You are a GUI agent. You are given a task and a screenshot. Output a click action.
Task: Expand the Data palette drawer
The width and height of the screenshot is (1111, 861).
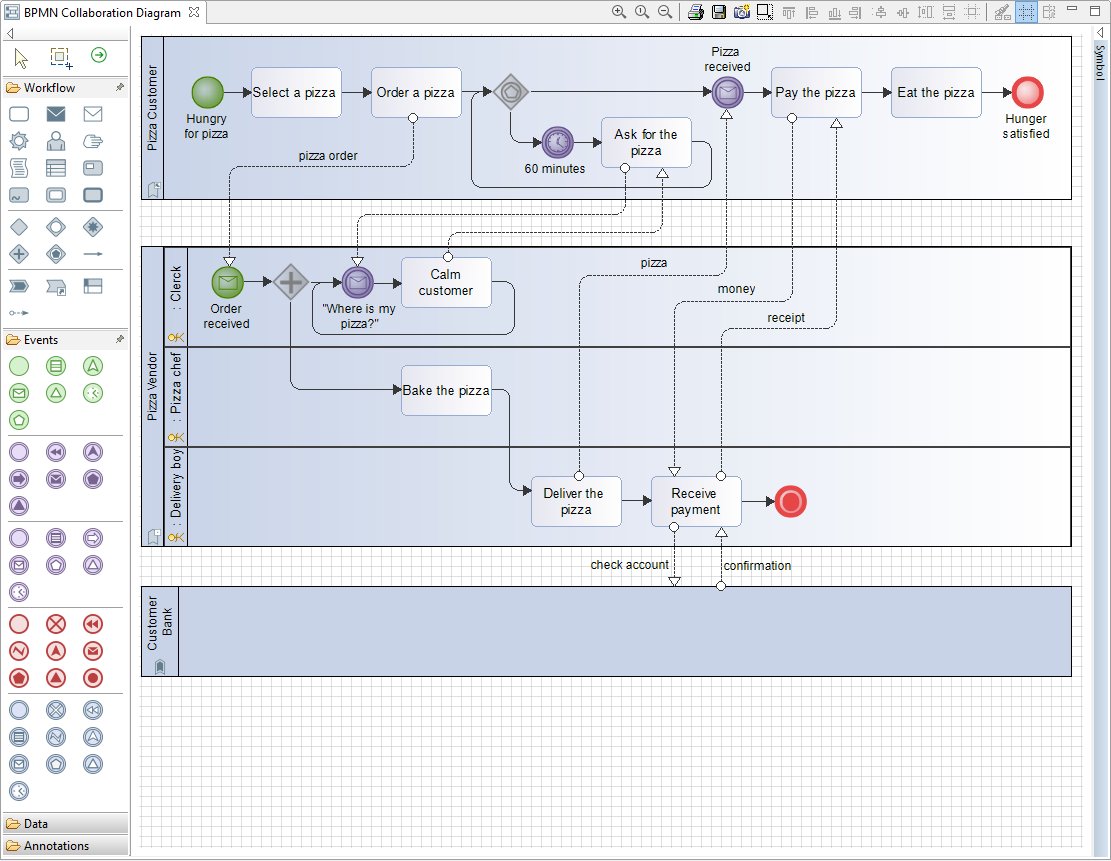tap(65, 823)
